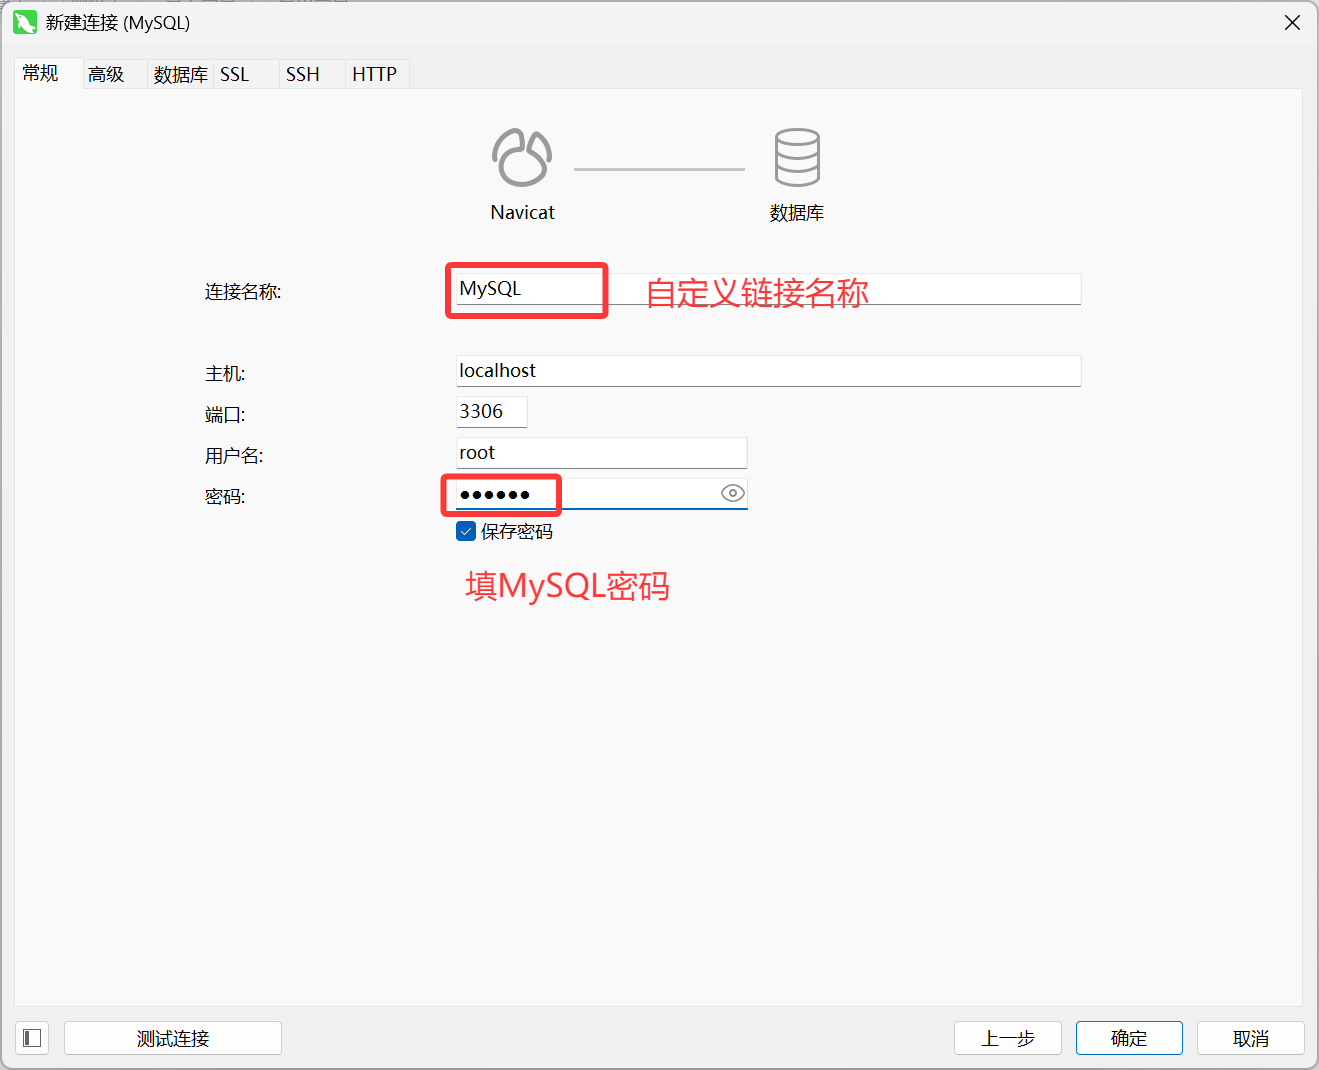
Task: Toggle the sidebar panel icon at bottom left
Action: point(32,1038)
